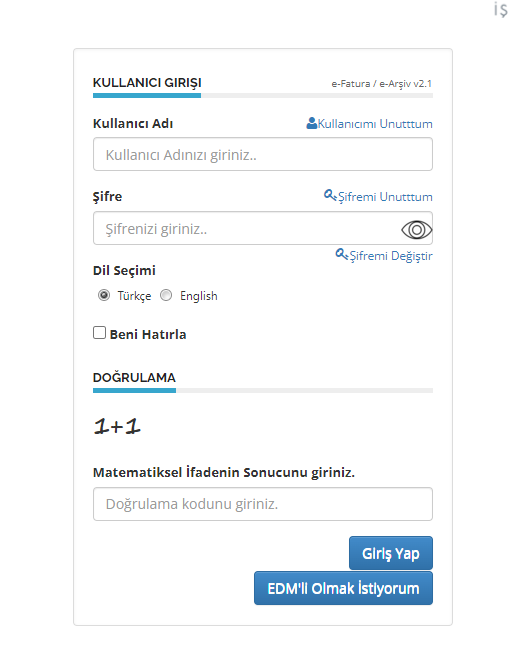Image resolution: width=508 pixels, height=667 pixels.
Task: Click the DOĞRULAMA section heading
Action: (x=134, y=377)
